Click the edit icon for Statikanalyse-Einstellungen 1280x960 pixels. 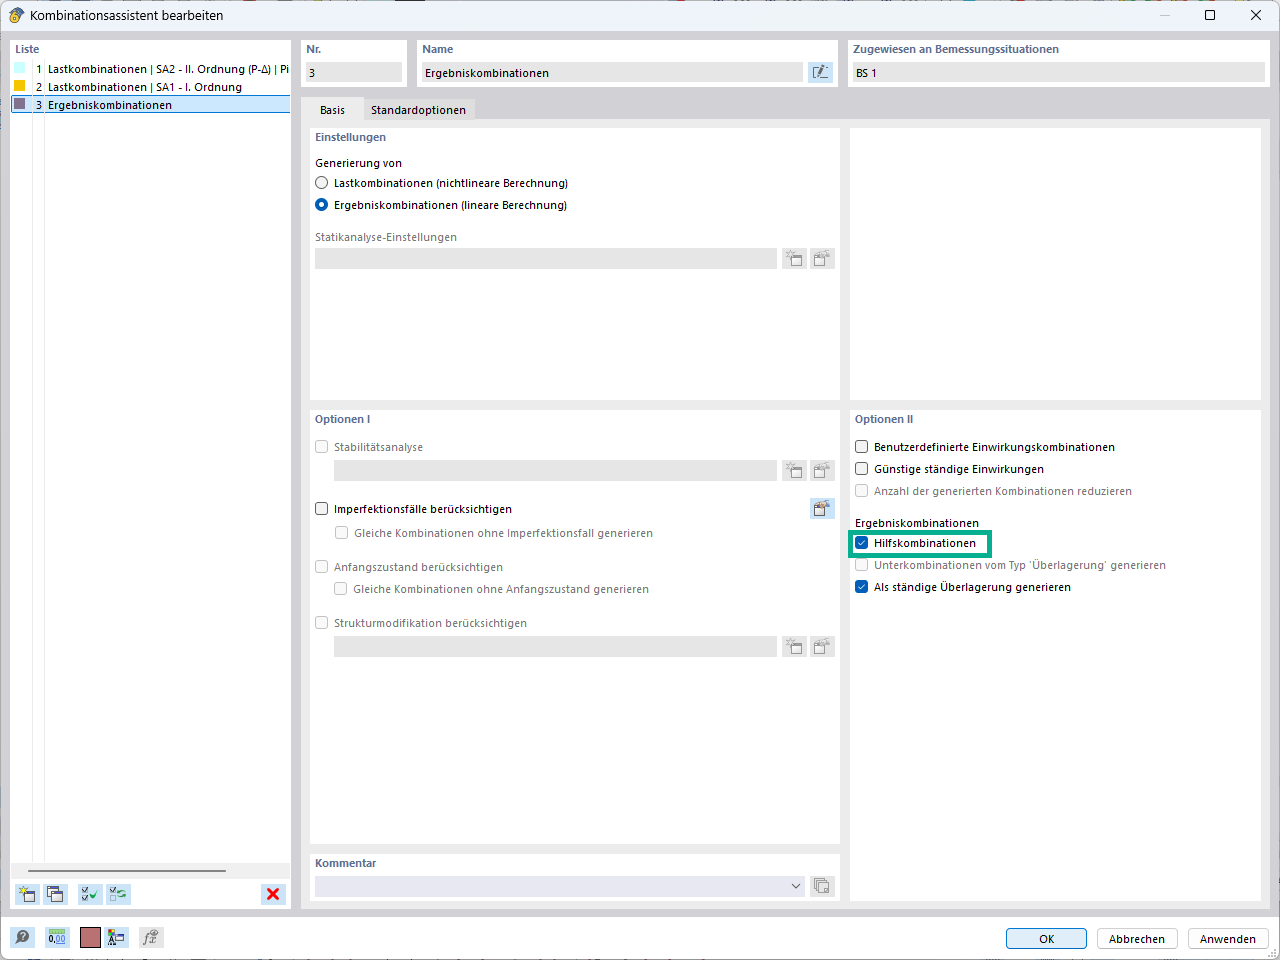coord(822,258)
